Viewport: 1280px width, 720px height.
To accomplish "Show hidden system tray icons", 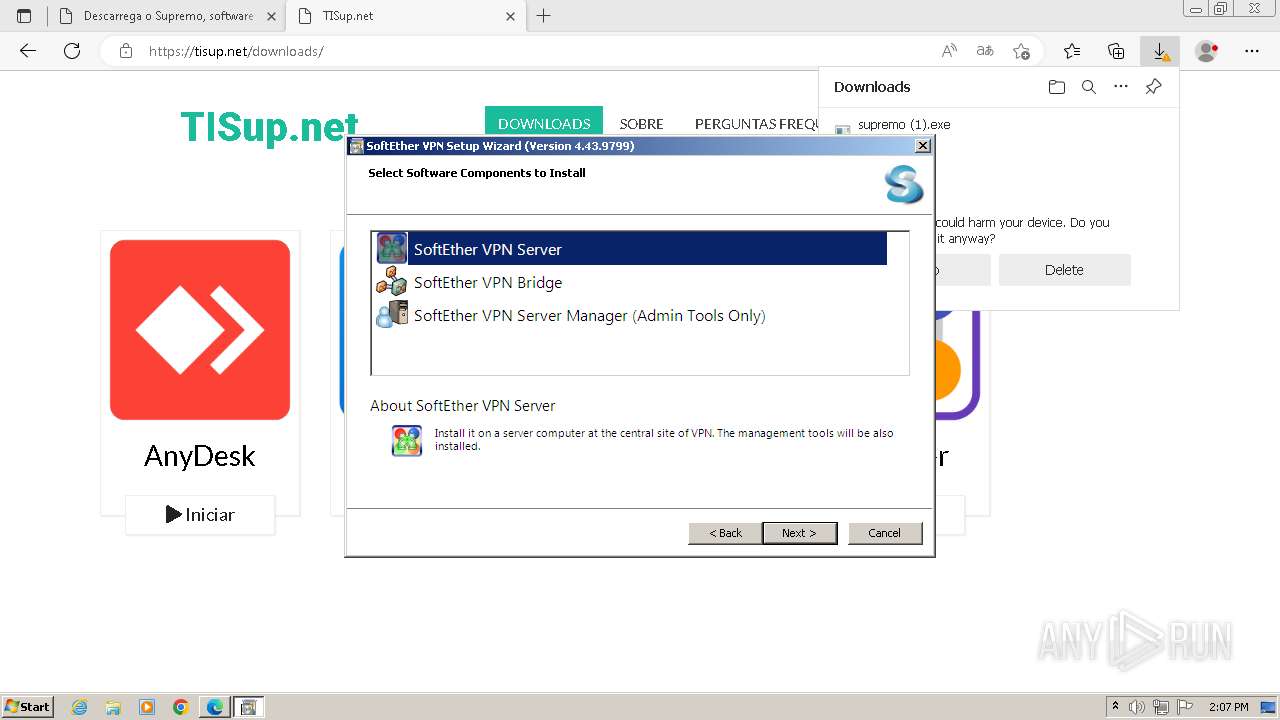I will tap(1116, 707).
